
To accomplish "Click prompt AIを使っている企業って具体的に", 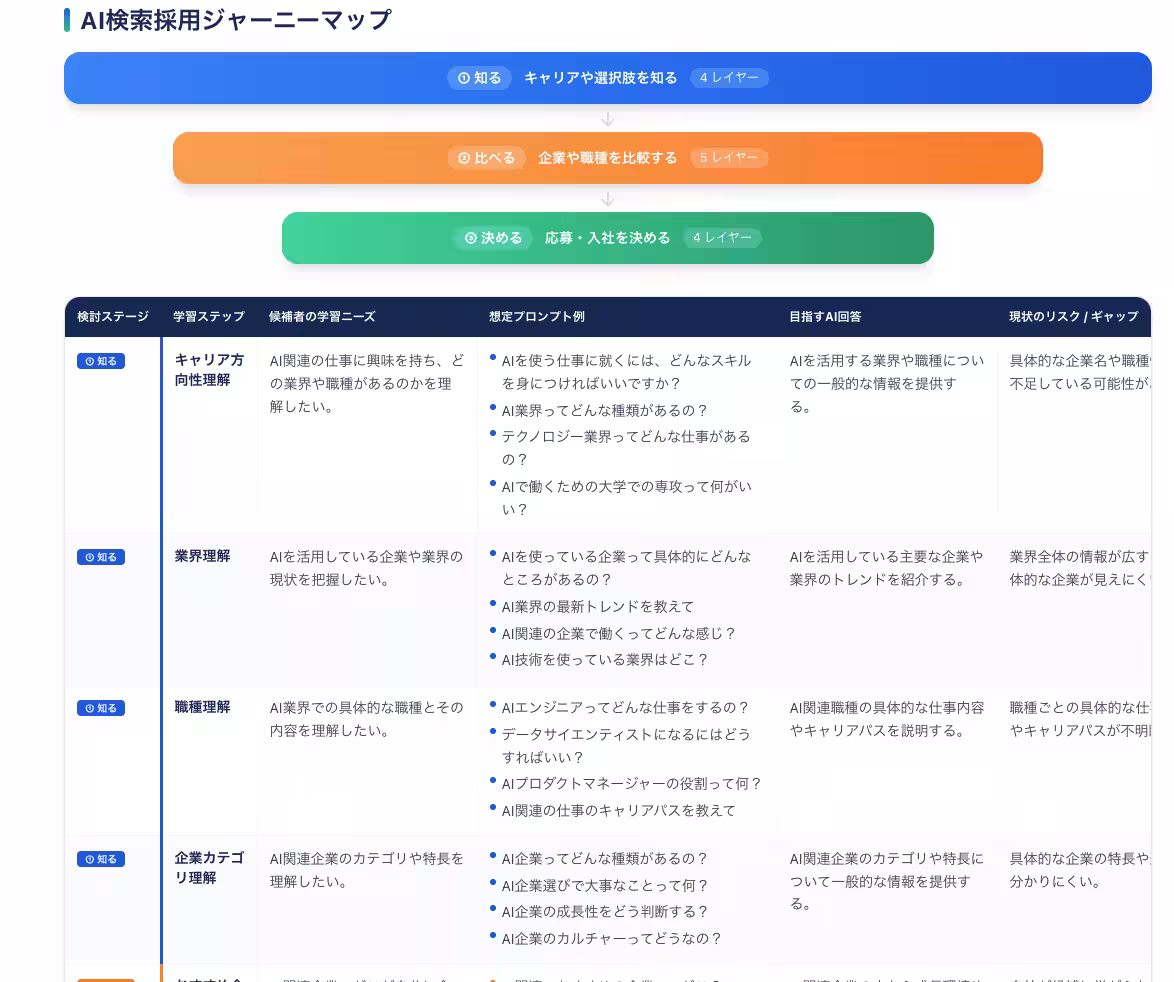I will [626, 568].
